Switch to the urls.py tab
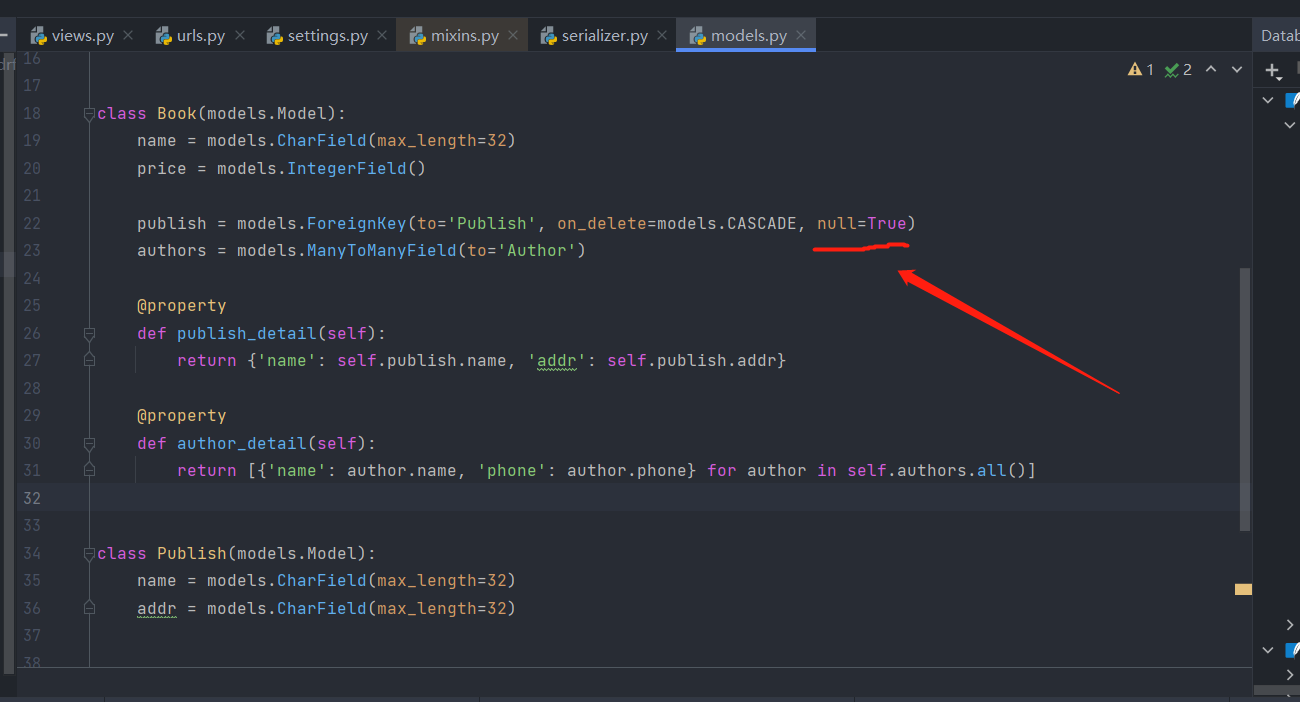 201,35
